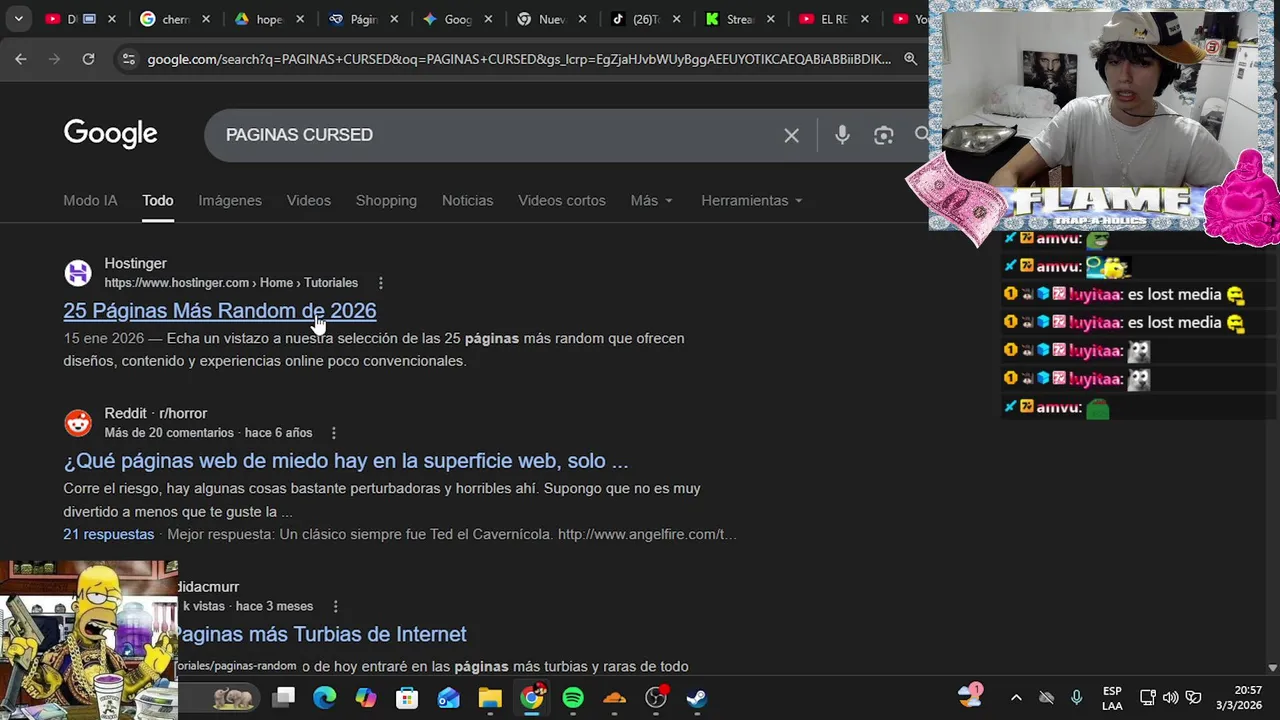The image size is (1280, 720).
Task: Close the 'hope' Drive tab
Action: point(300,19)
